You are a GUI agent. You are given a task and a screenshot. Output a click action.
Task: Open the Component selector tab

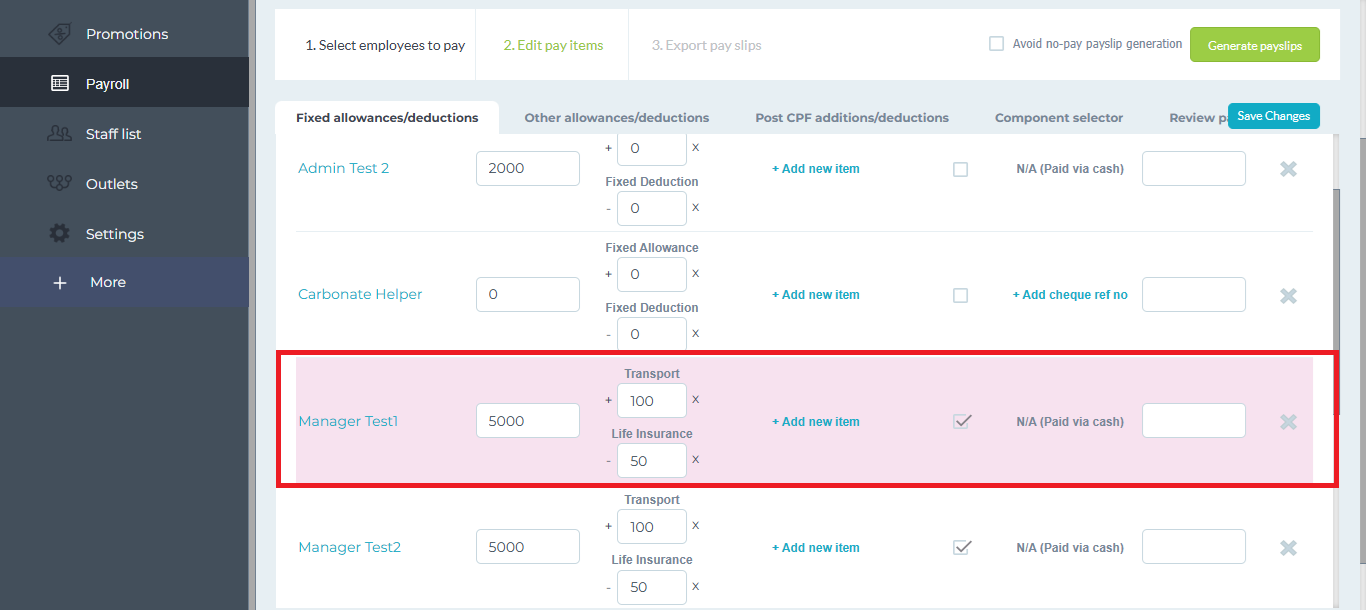1058,118
